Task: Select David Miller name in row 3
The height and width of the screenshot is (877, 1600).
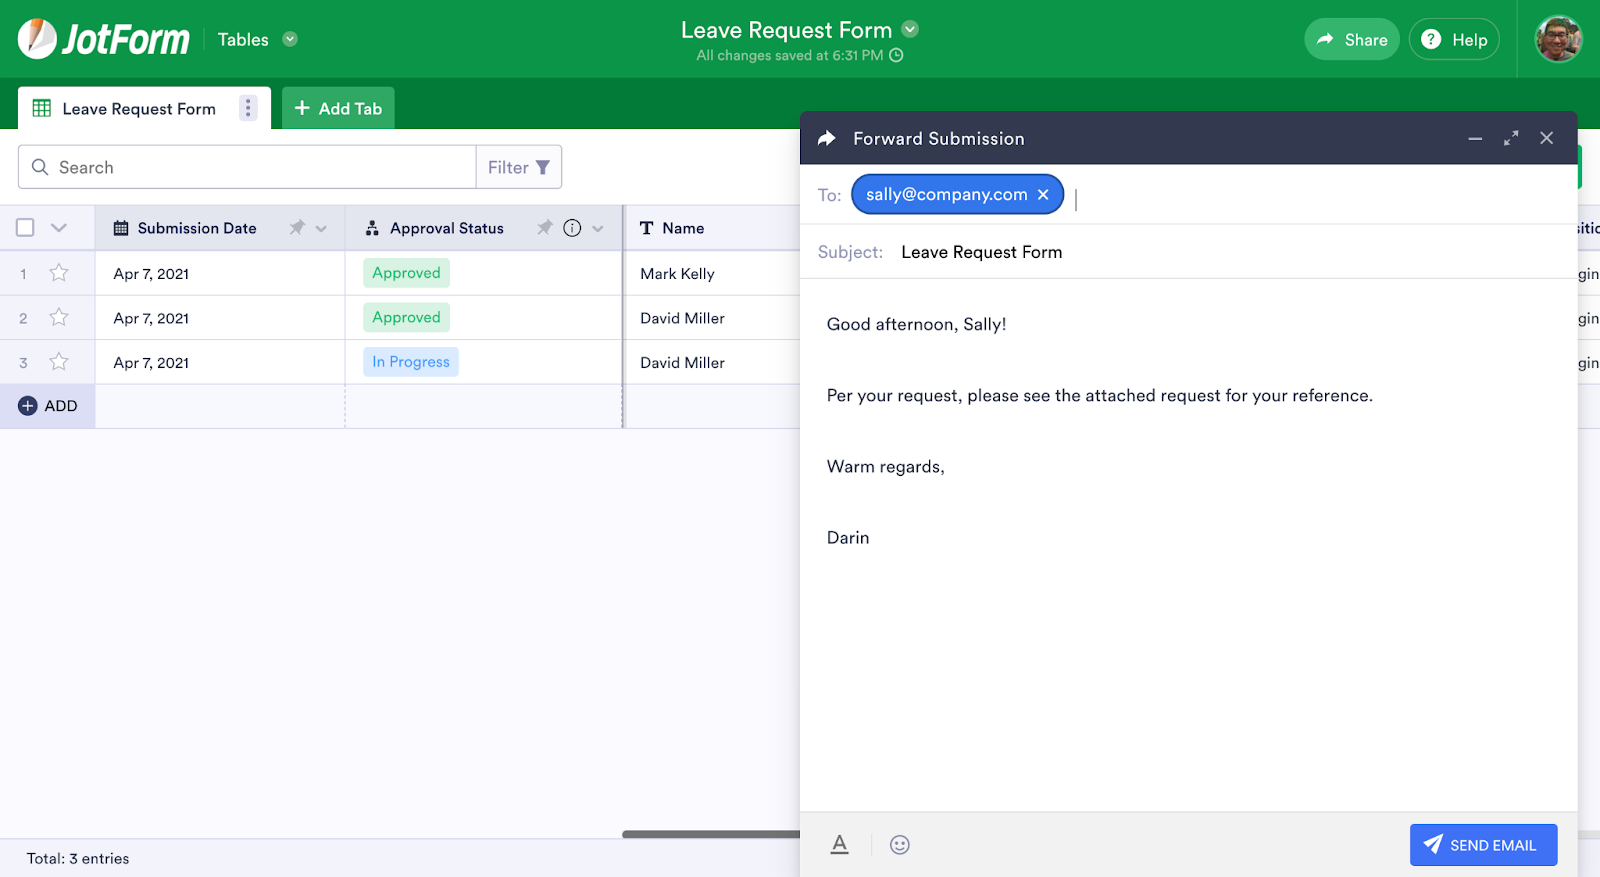Action: pos(712,362)
